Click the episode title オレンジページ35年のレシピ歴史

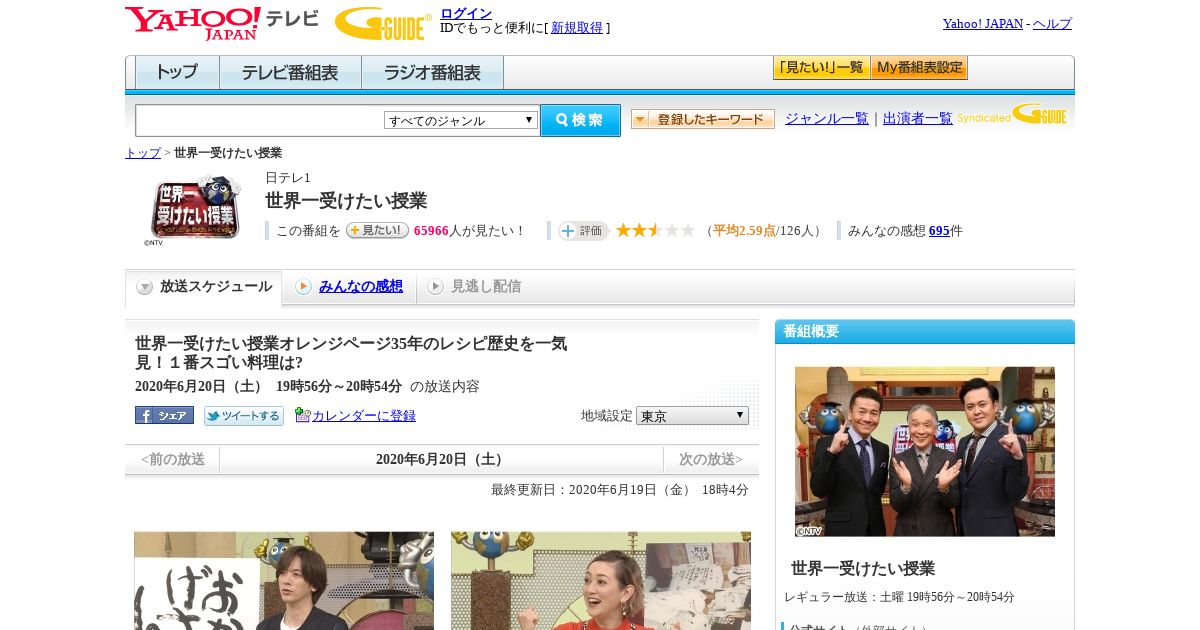pyautogui.click(x=351, y=353)
